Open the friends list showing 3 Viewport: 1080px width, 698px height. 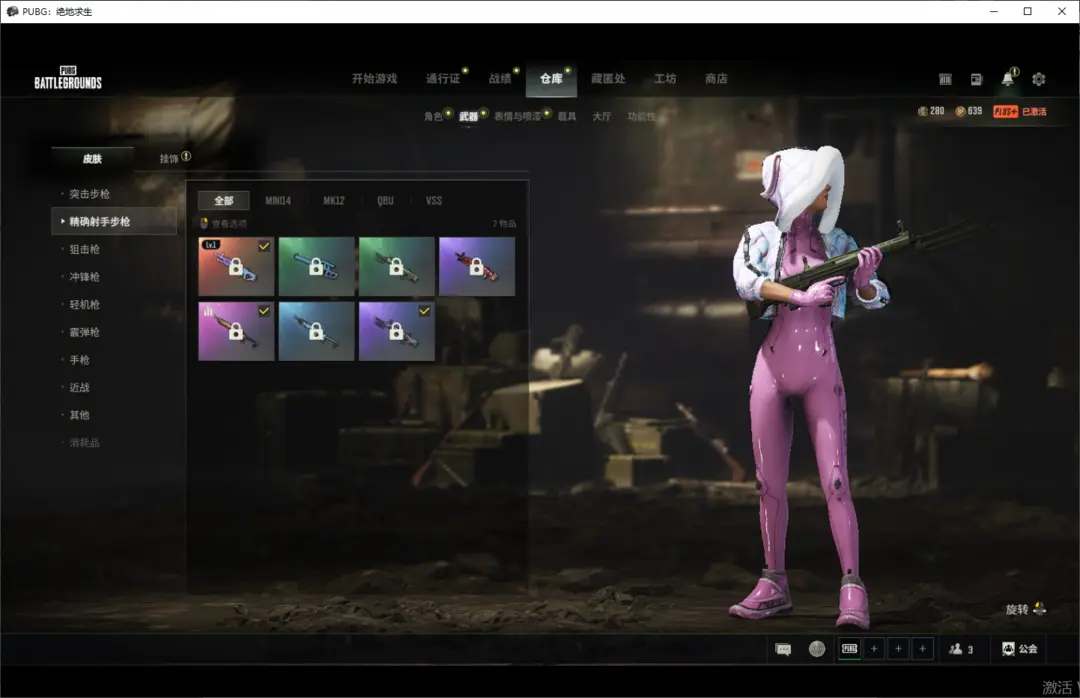(x=961, y=649)
